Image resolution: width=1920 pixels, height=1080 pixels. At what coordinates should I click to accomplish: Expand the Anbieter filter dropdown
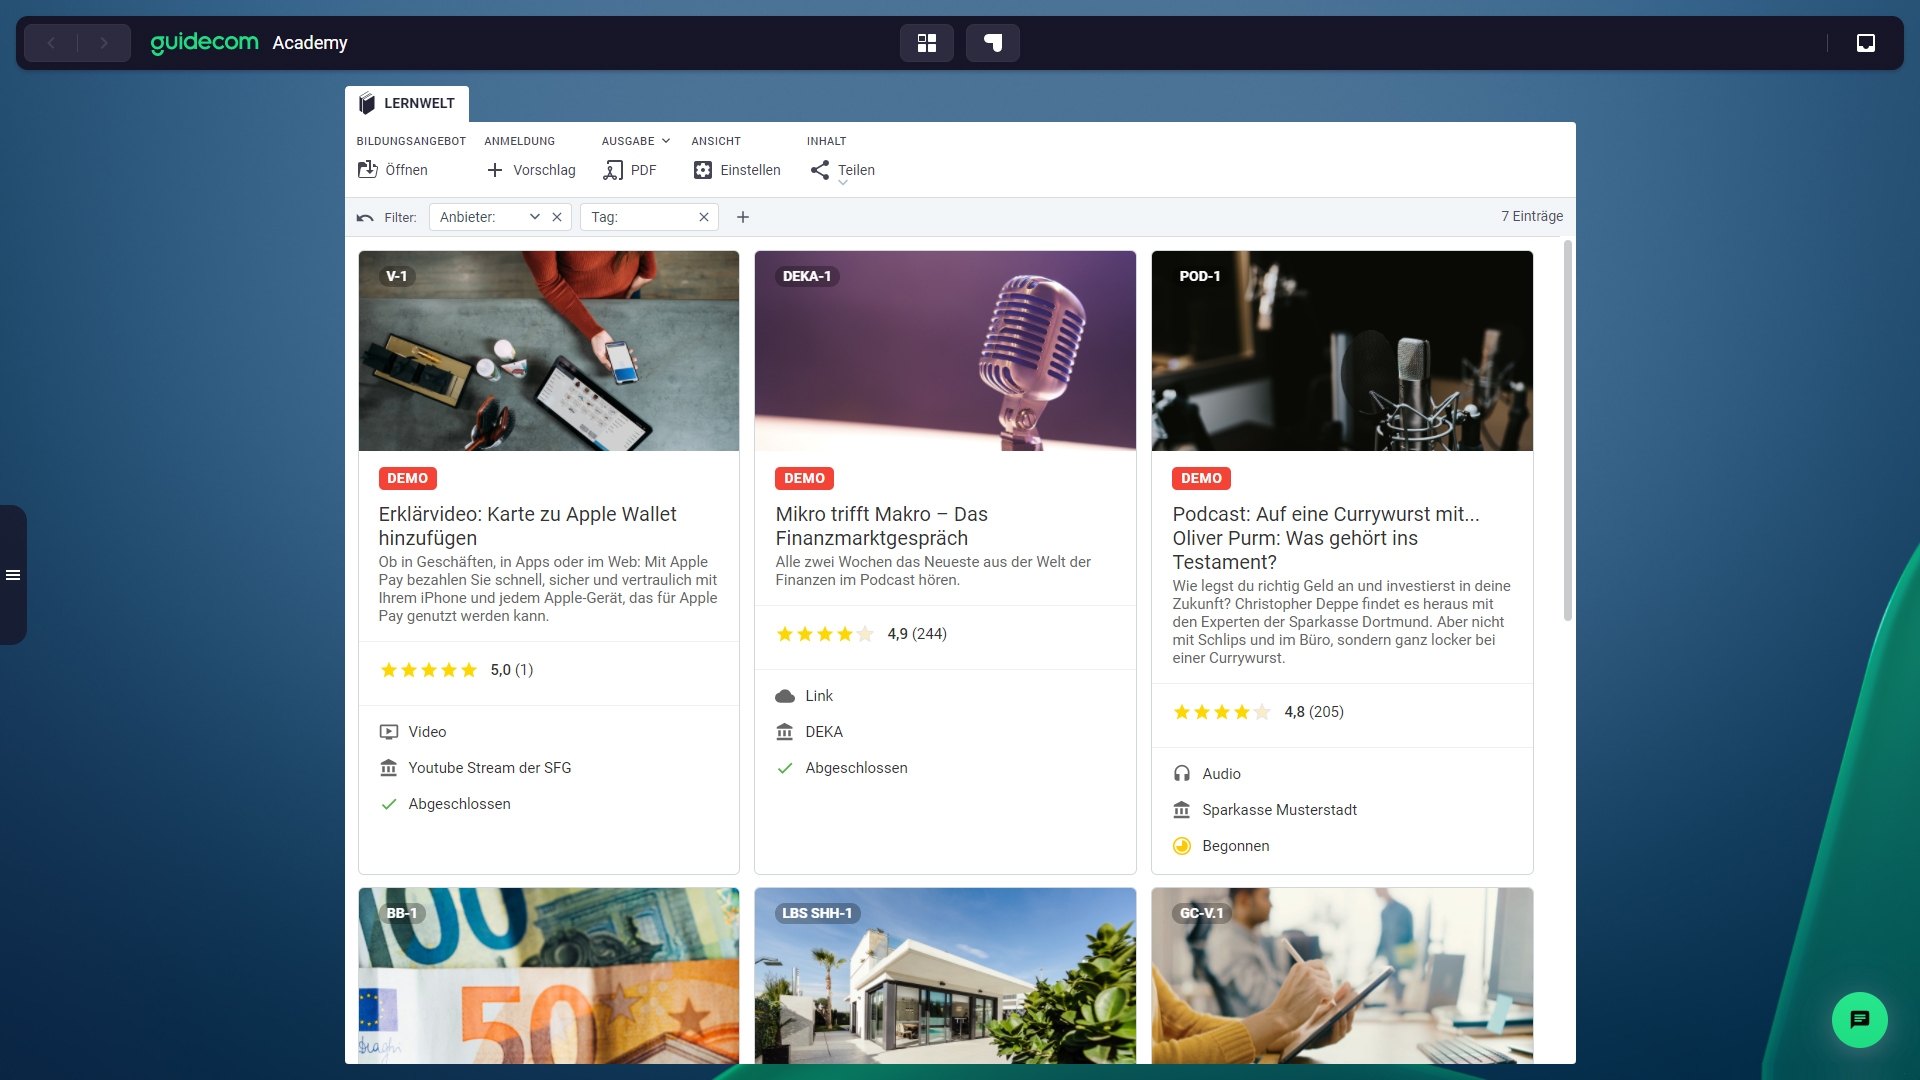[535, 217]
